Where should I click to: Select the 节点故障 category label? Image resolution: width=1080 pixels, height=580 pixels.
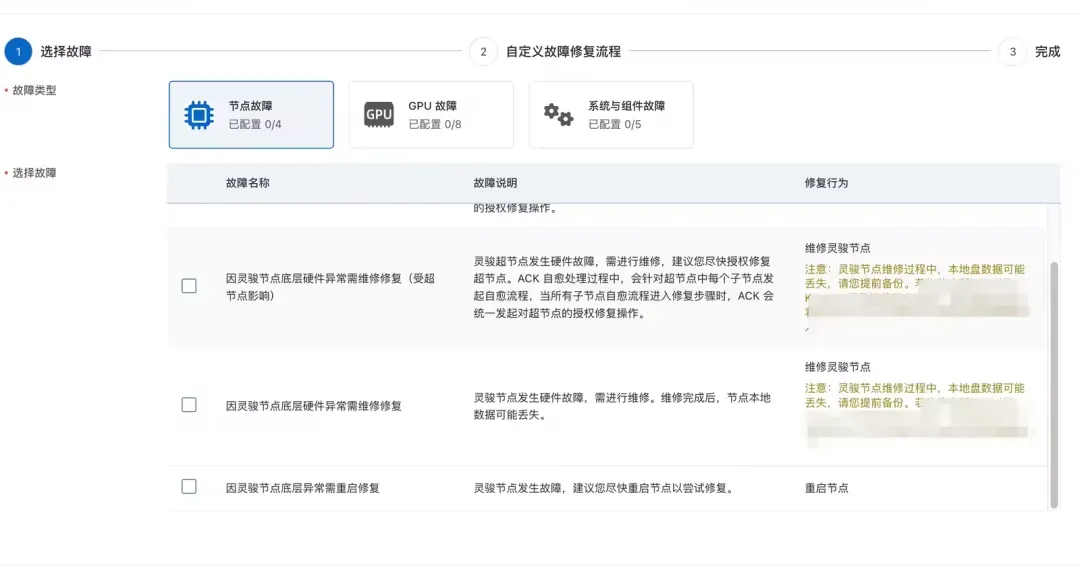[x=251, y=106]
